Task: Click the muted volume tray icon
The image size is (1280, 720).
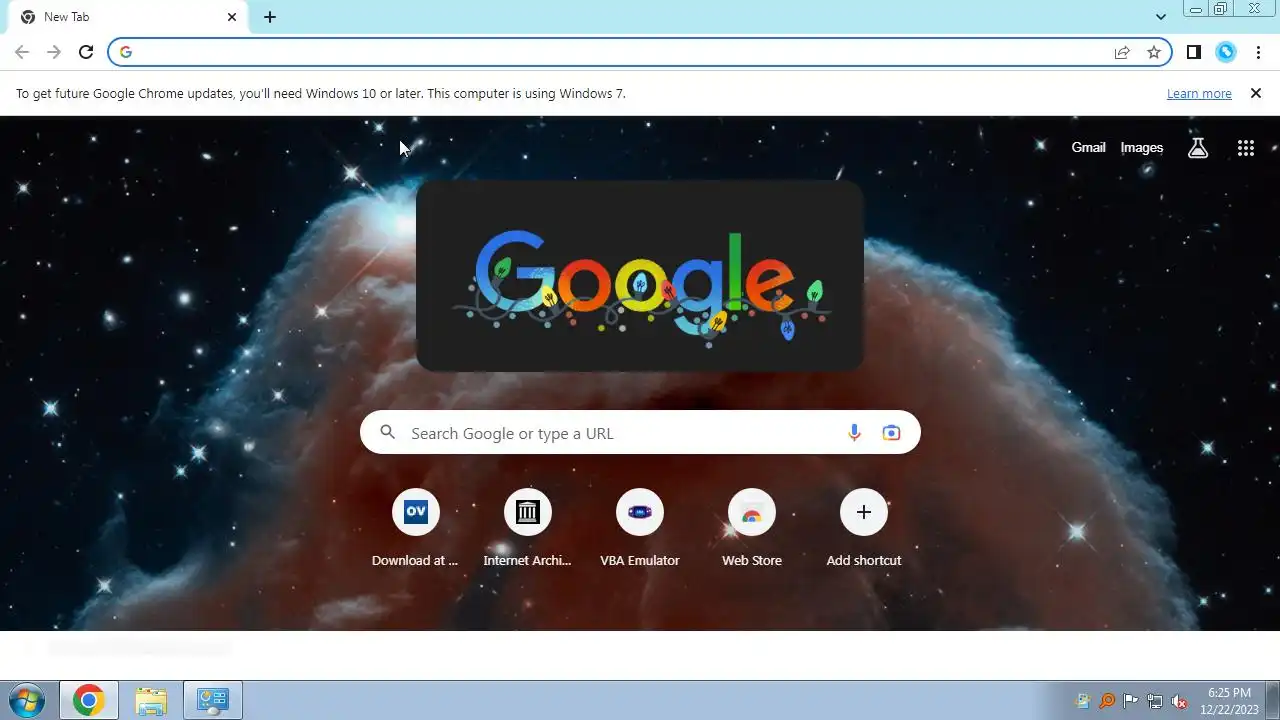Action: click(1179, 701)
